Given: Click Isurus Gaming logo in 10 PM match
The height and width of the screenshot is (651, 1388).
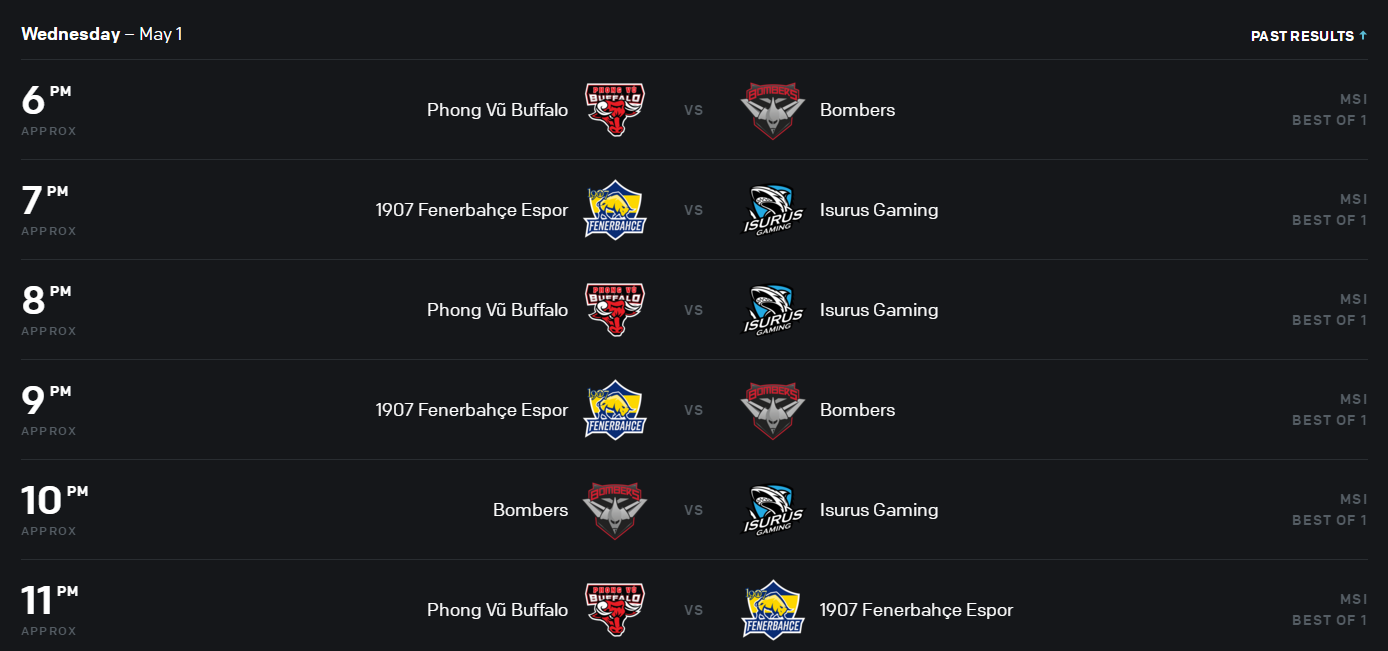Looking at the screenshot, I should pyautogui.click(x=772, y=510).
